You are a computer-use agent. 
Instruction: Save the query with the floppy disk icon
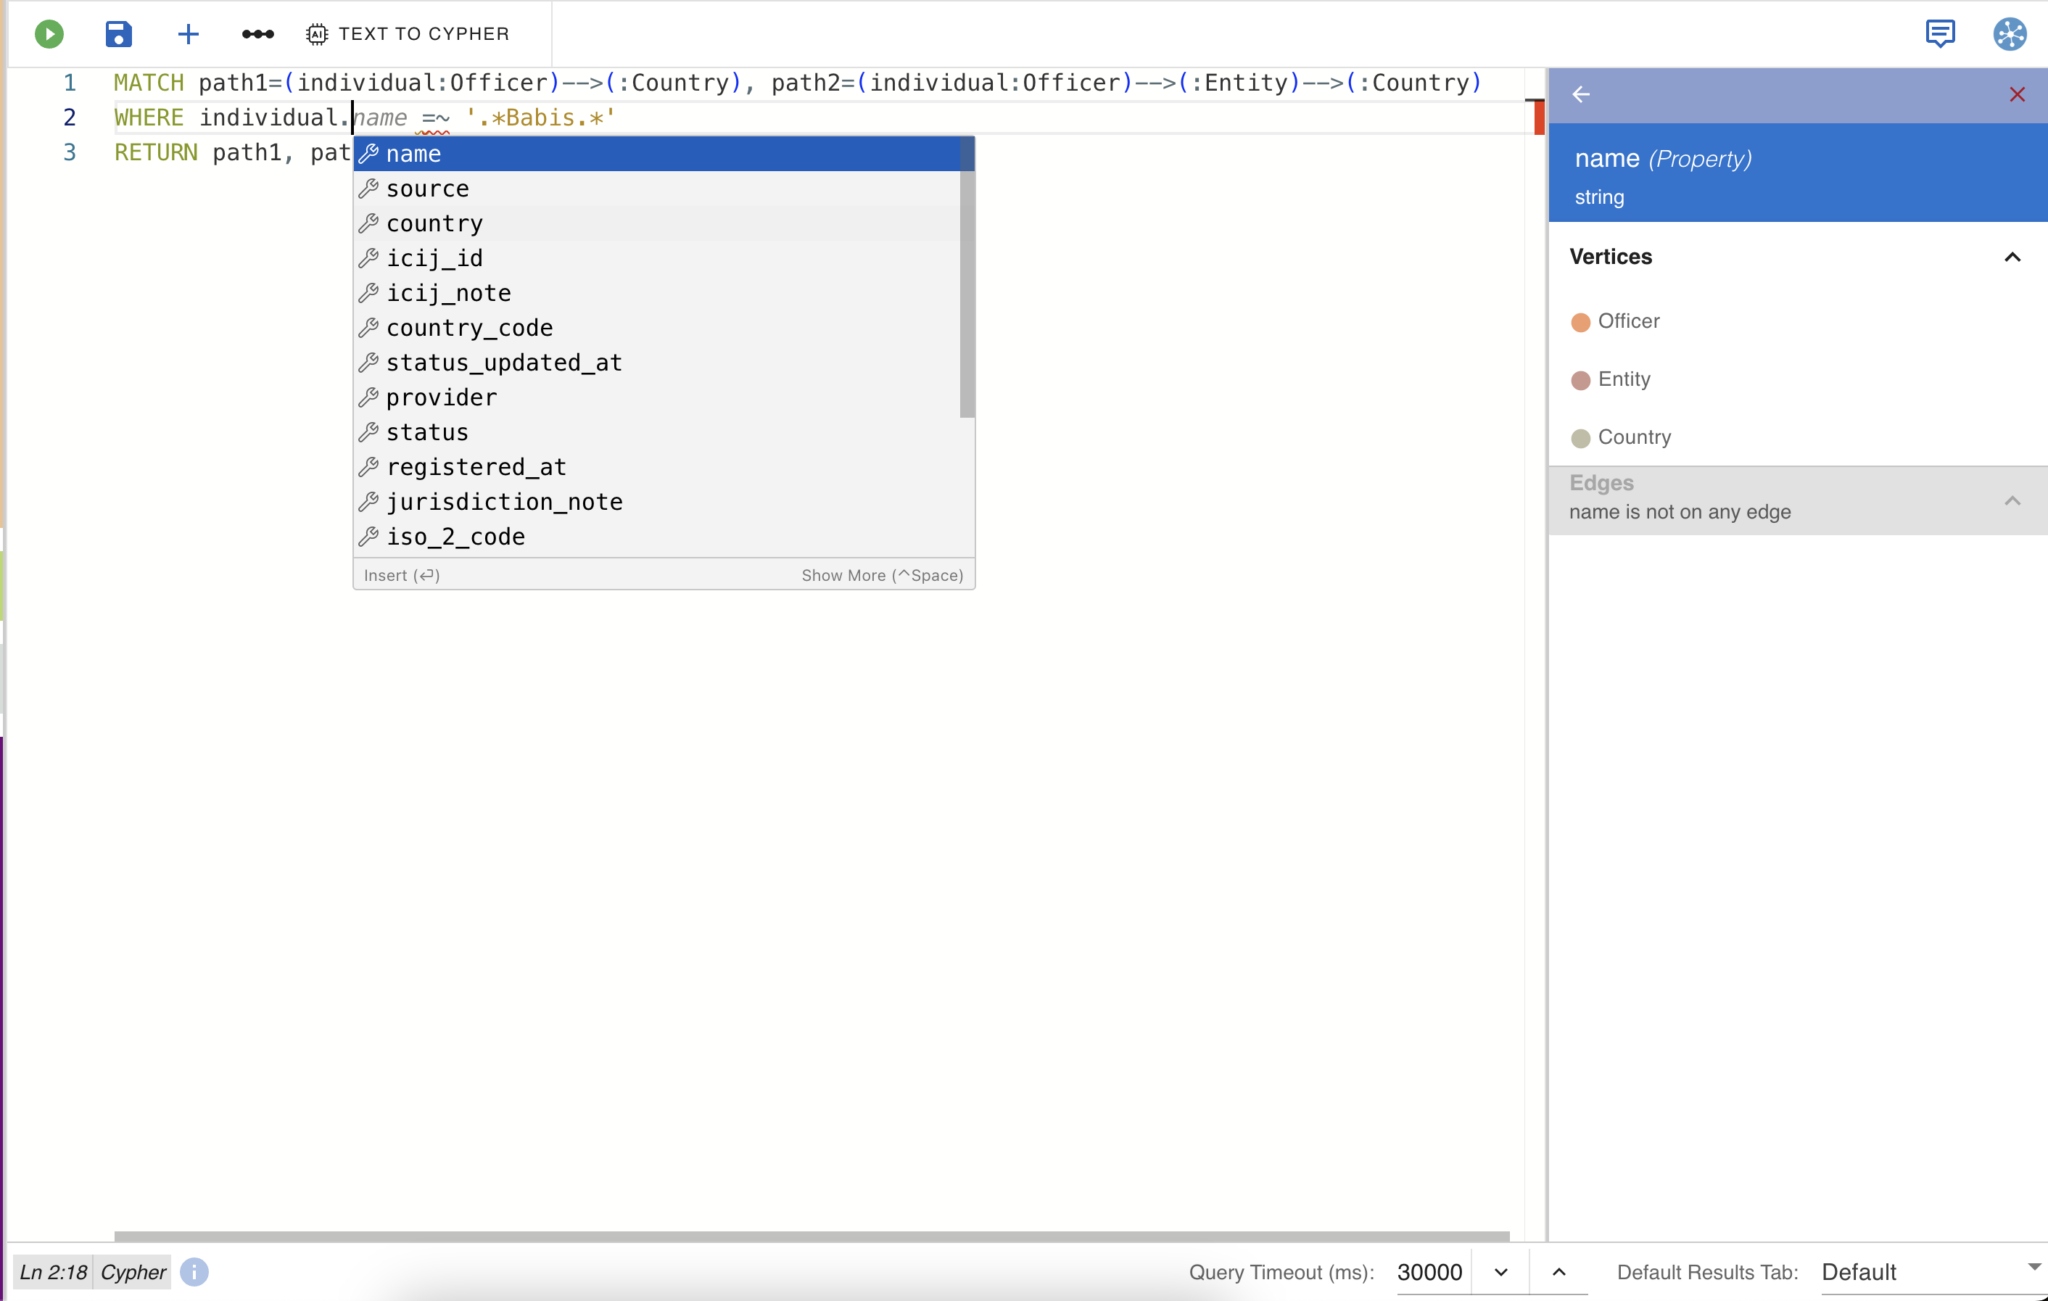118,34
